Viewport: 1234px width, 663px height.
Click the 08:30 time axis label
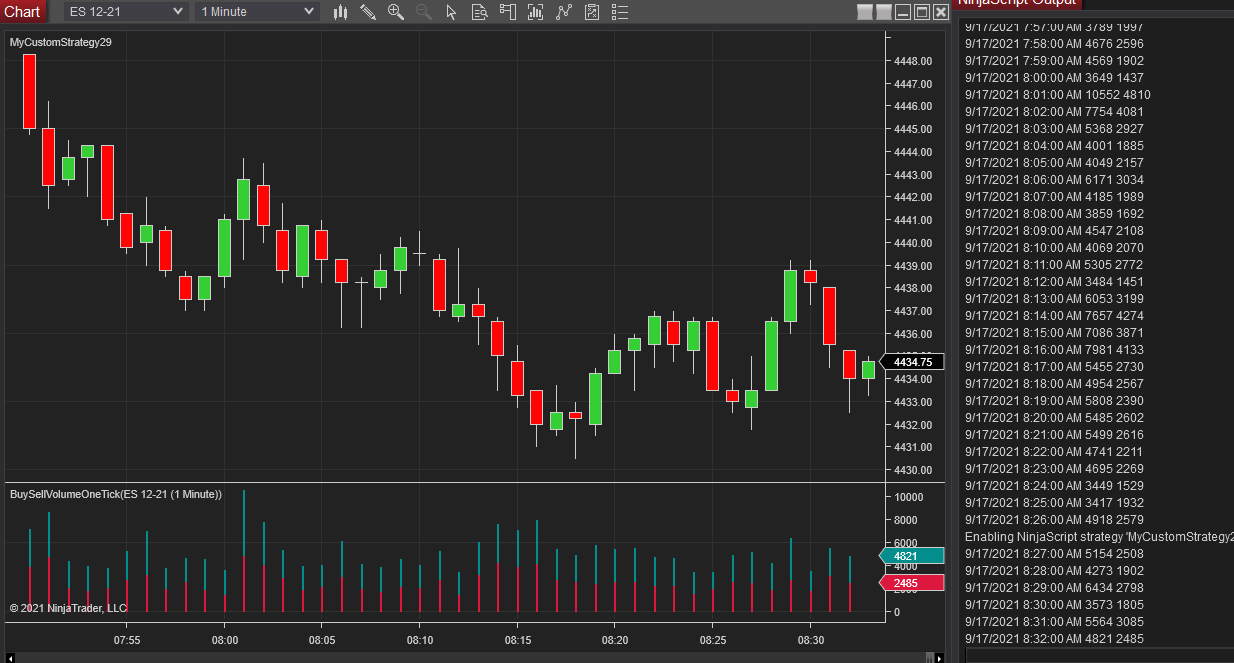[811, 639]
